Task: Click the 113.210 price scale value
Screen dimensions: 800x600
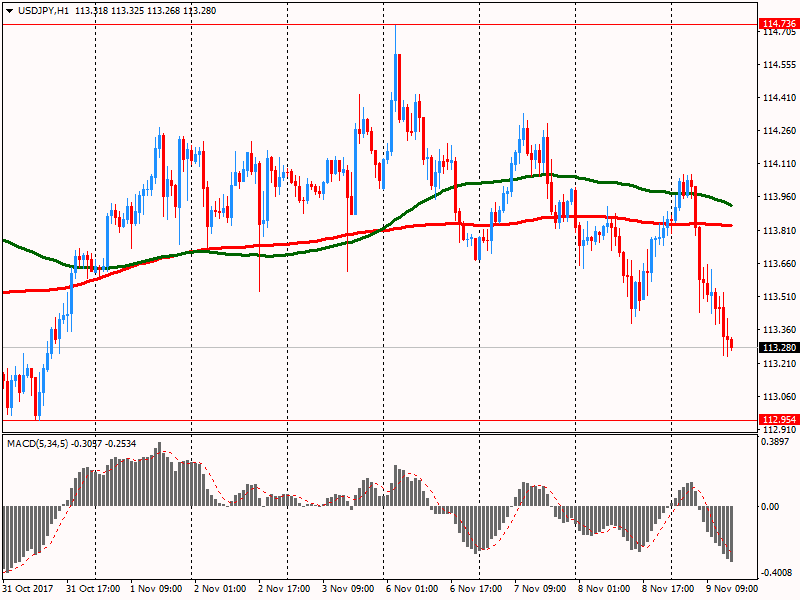Action: [779, 363]
